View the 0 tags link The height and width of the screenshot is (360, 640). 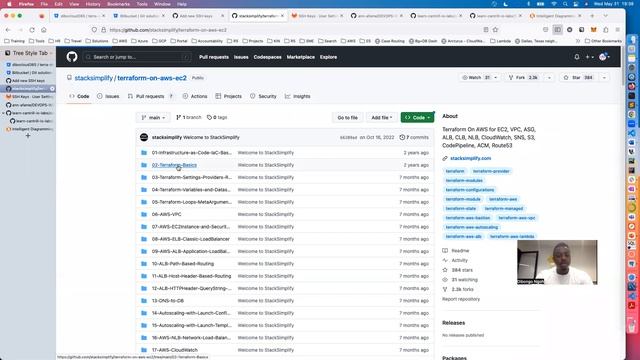(x=217, y=117)
